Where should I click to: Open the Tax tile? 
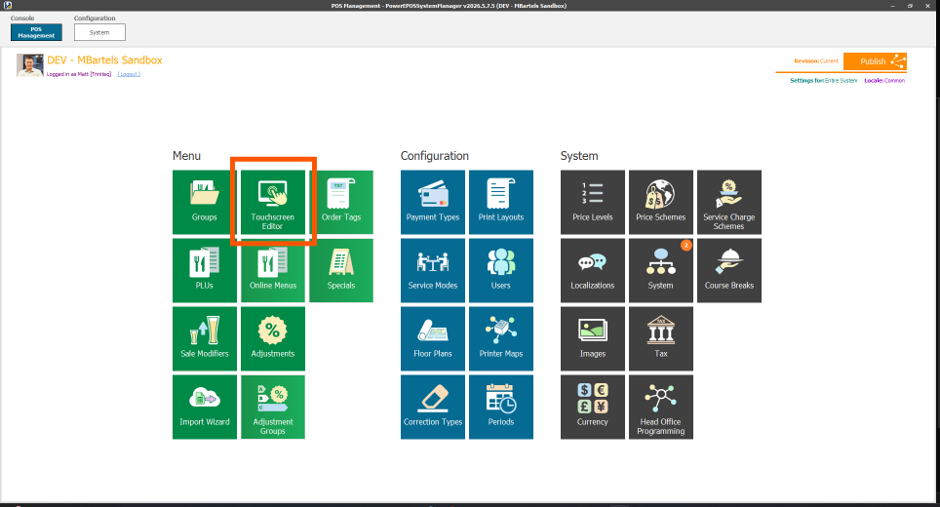[x=661, y=339]
